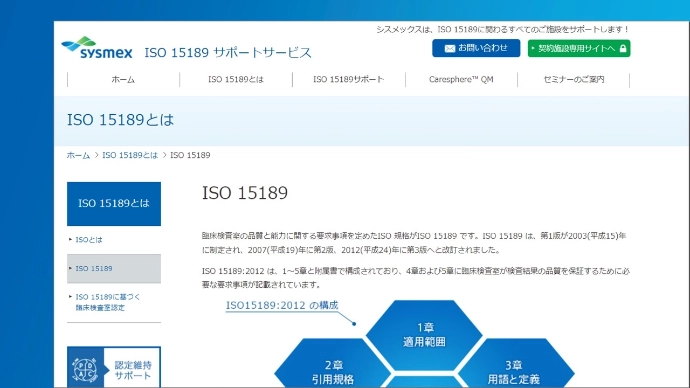Click the 1章 適用範囲 hexagon
The height and width of the screenshot is (388, 690).
point(424,335)
